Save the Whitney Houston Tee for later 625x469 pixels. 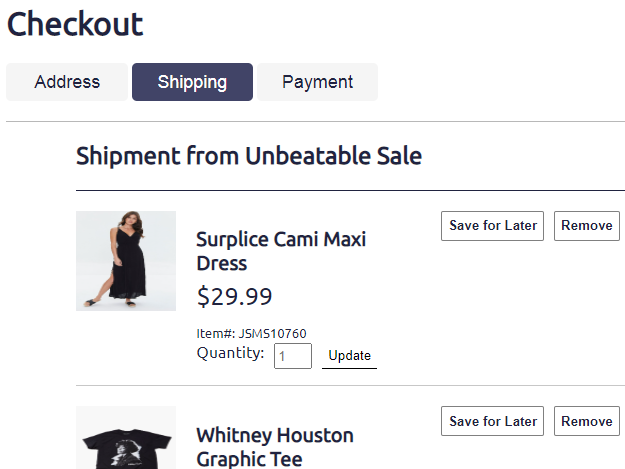[493, 421]
